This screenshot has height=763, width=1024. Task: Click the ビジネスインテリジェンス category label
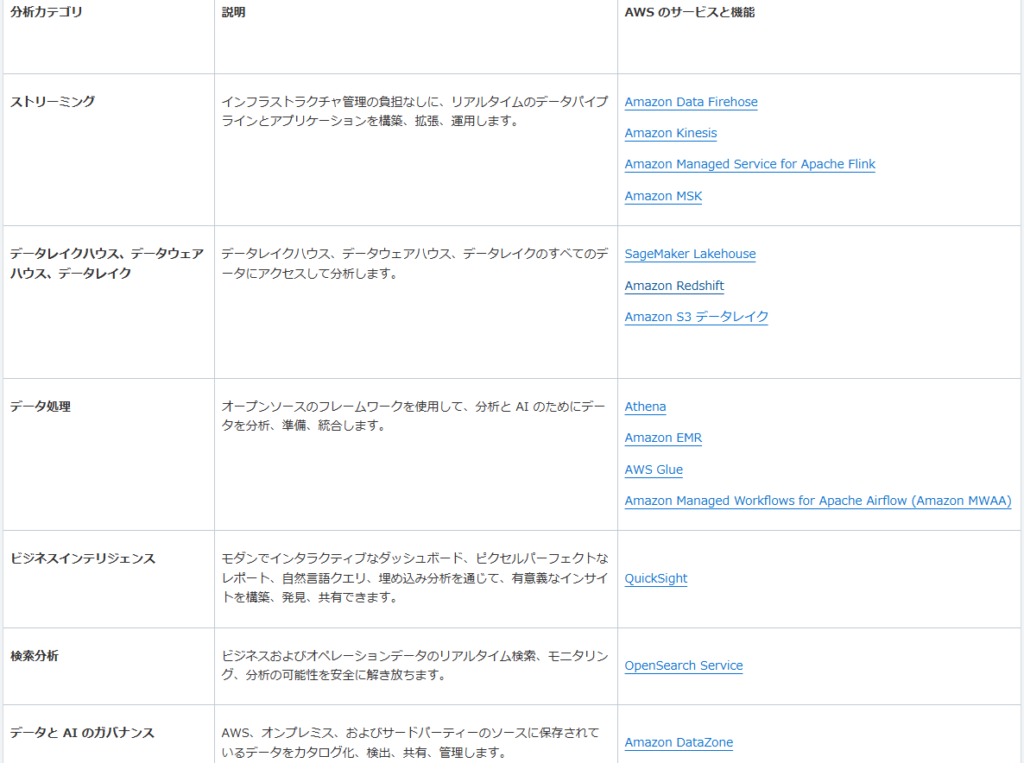(x=83, y=559)
